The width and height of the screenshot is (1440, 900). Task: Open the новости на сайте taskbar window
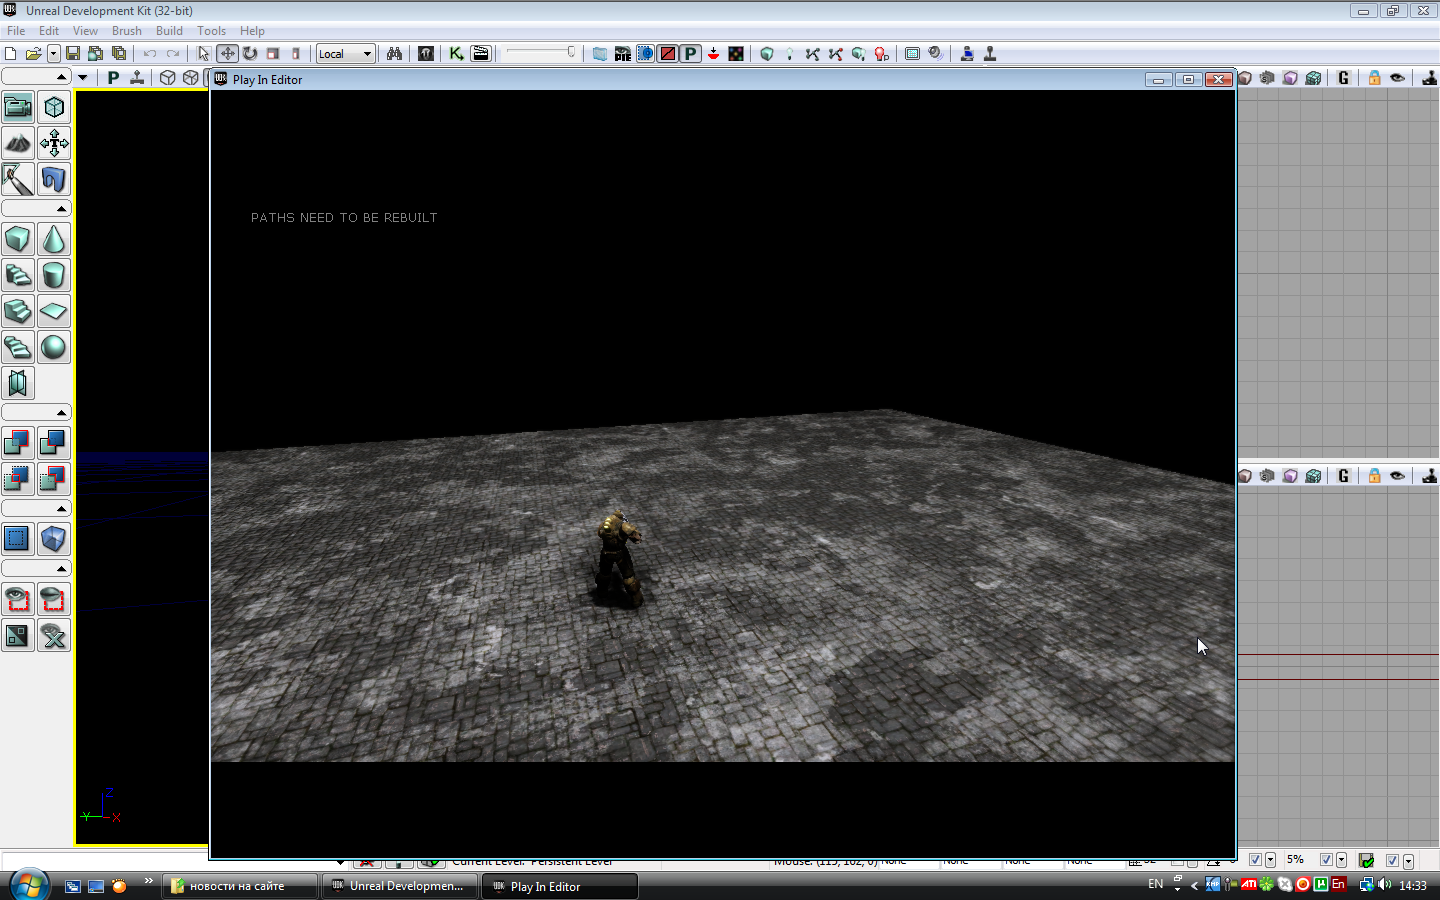coord(240,886)
